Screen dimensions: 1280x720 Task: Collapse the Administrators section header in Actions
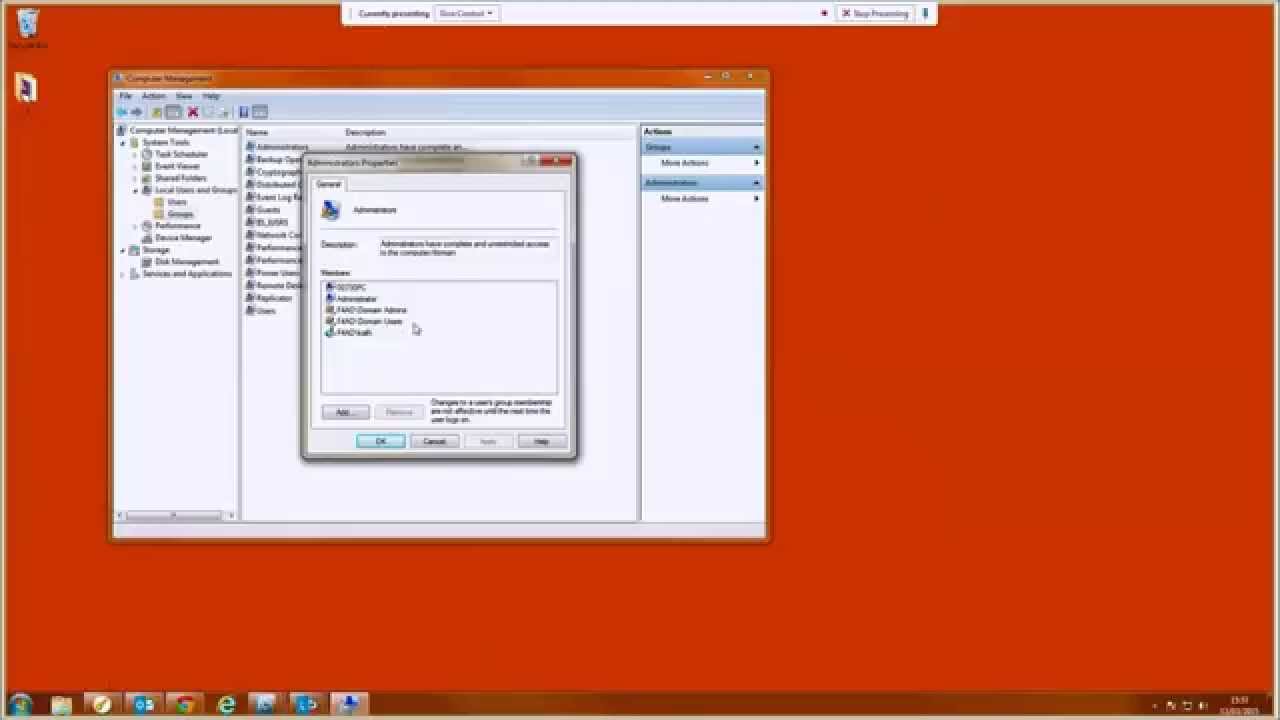[756, 183]
